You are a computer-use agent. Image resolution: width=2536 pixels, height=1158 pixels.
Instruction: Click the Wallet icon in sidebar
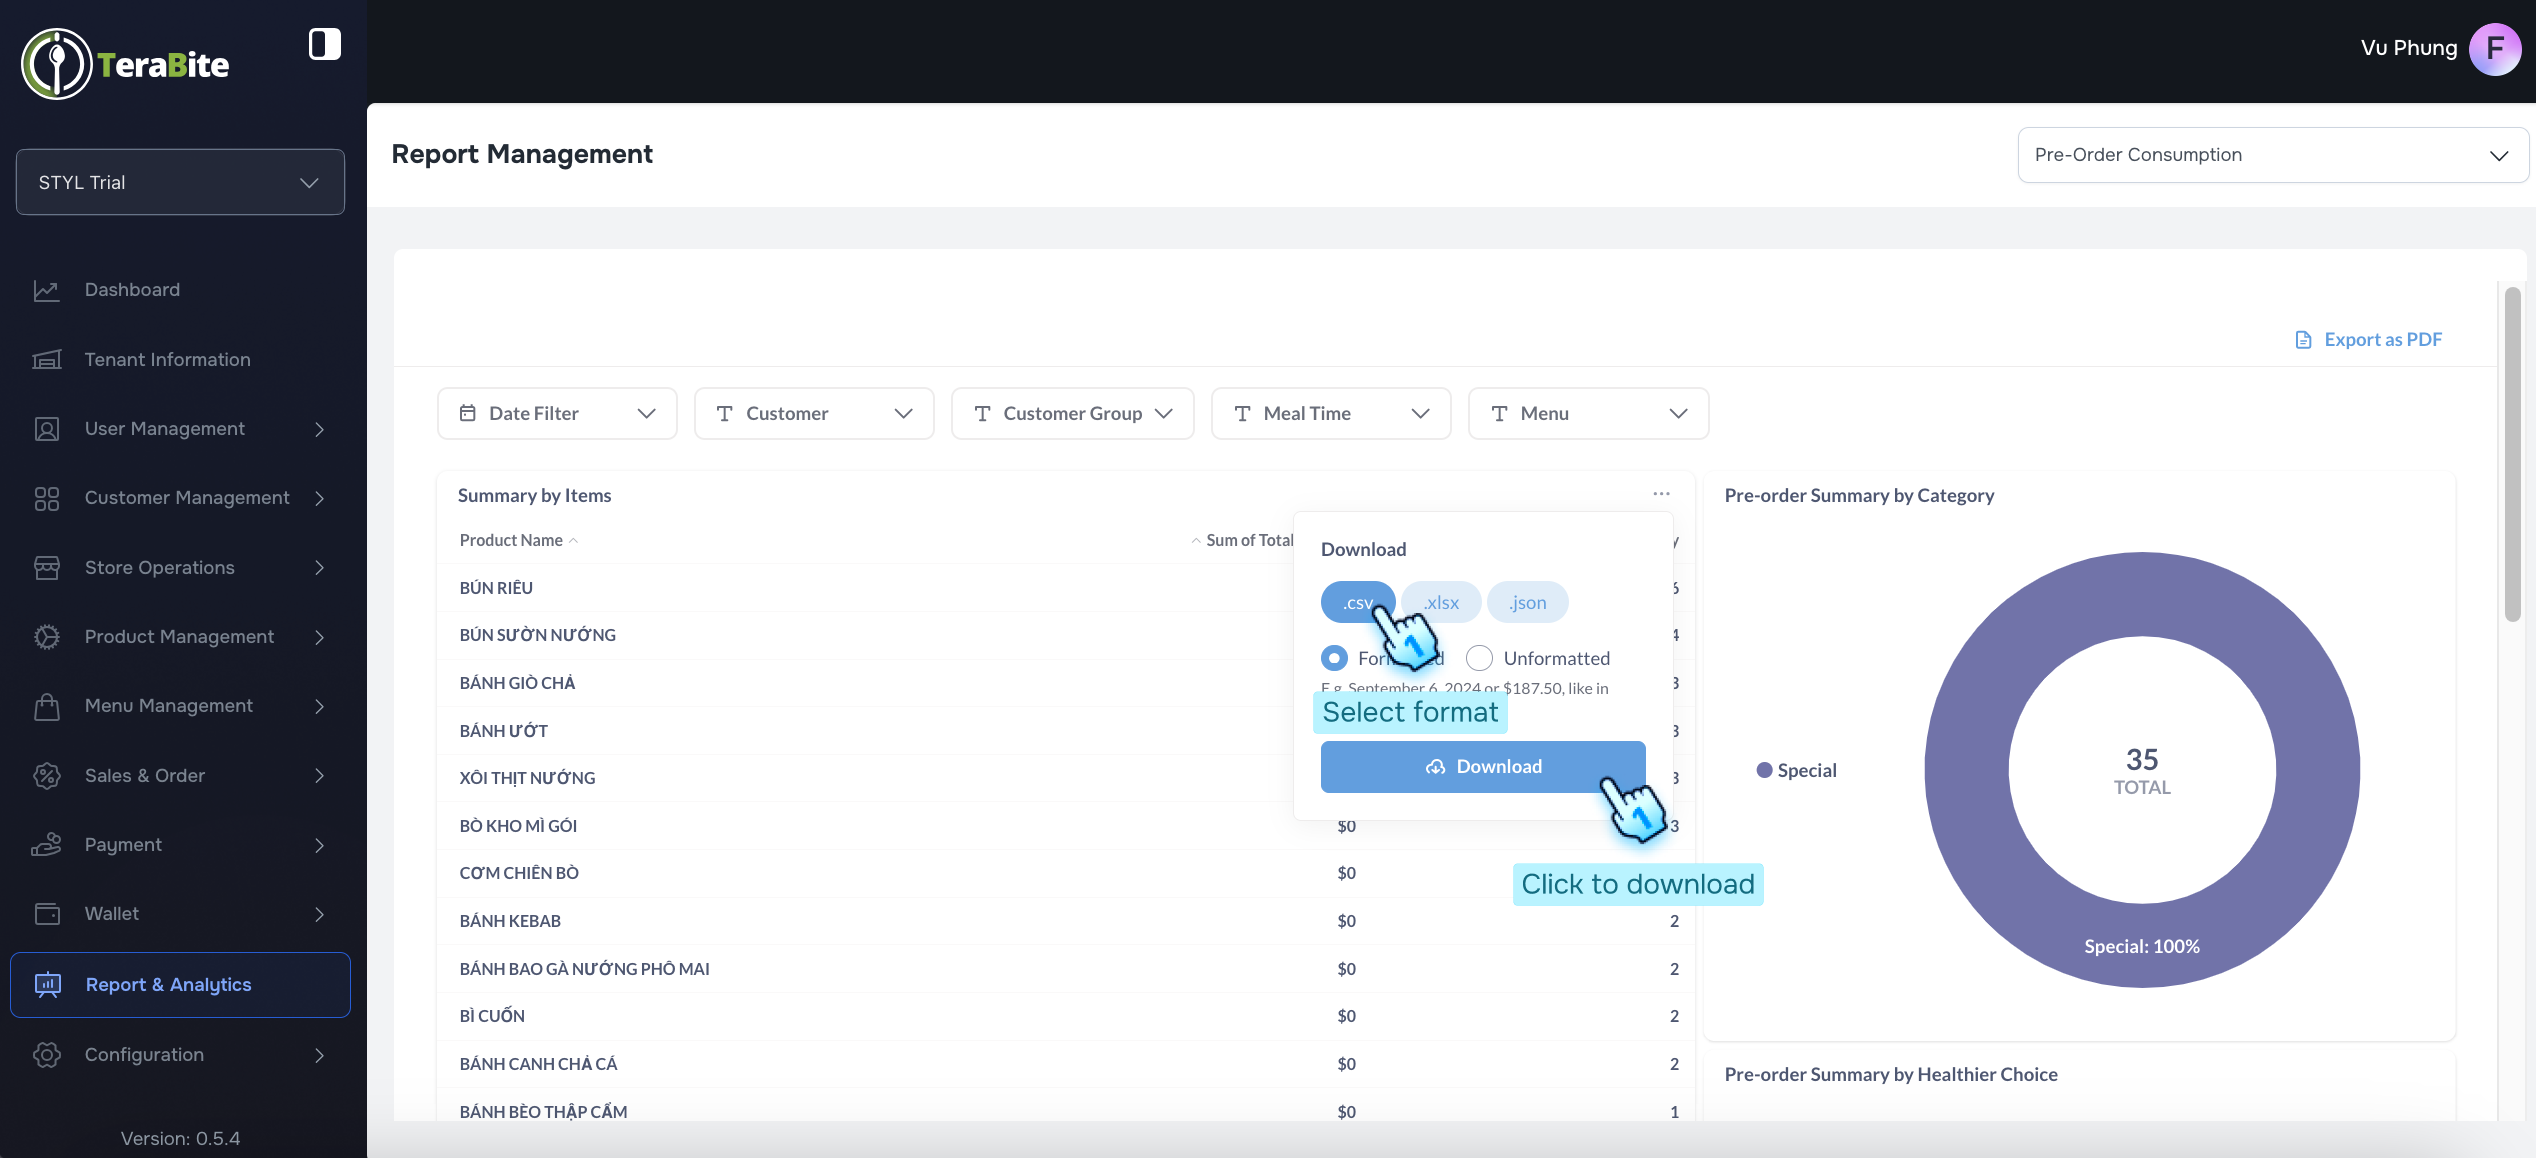46,914
